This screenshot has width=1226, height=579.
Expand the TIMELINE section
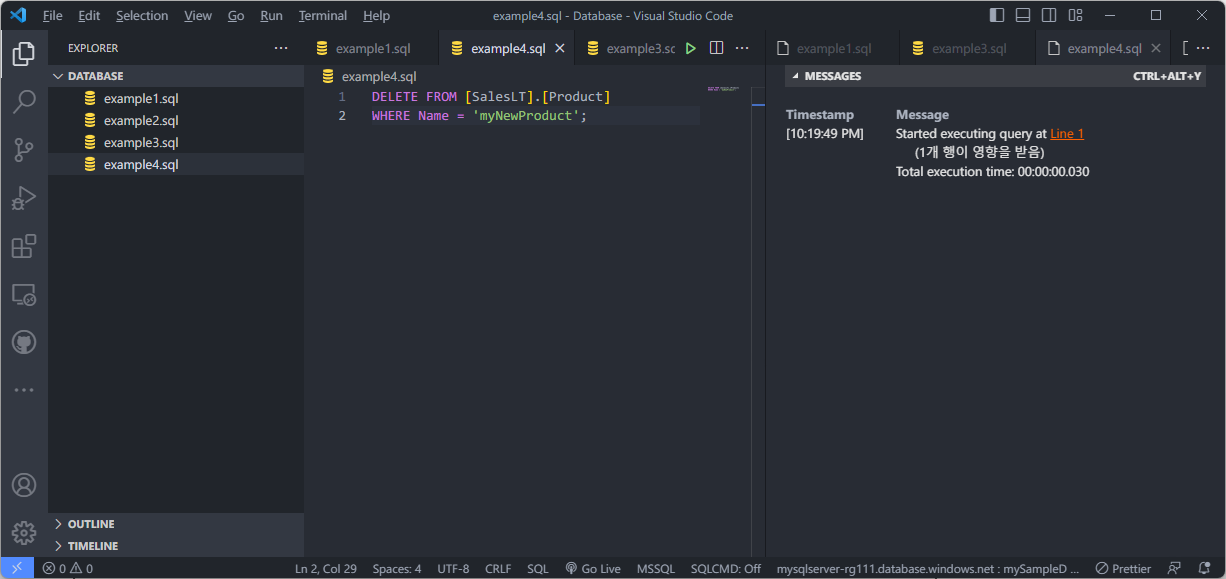(x=176, y=546)
